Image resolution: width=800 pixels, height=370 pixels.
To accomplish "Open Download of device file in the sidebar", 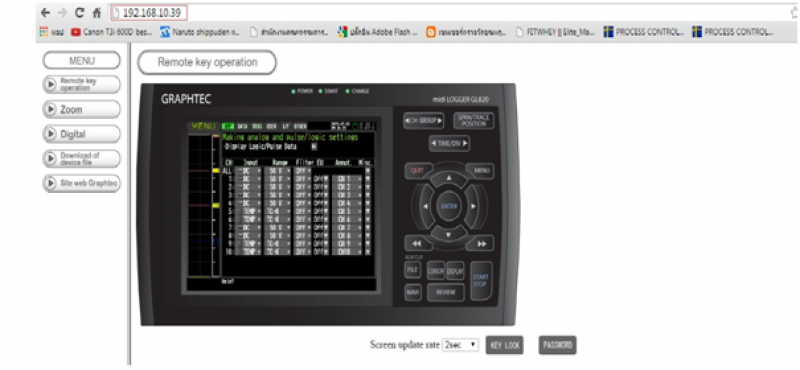I will 82,159.
